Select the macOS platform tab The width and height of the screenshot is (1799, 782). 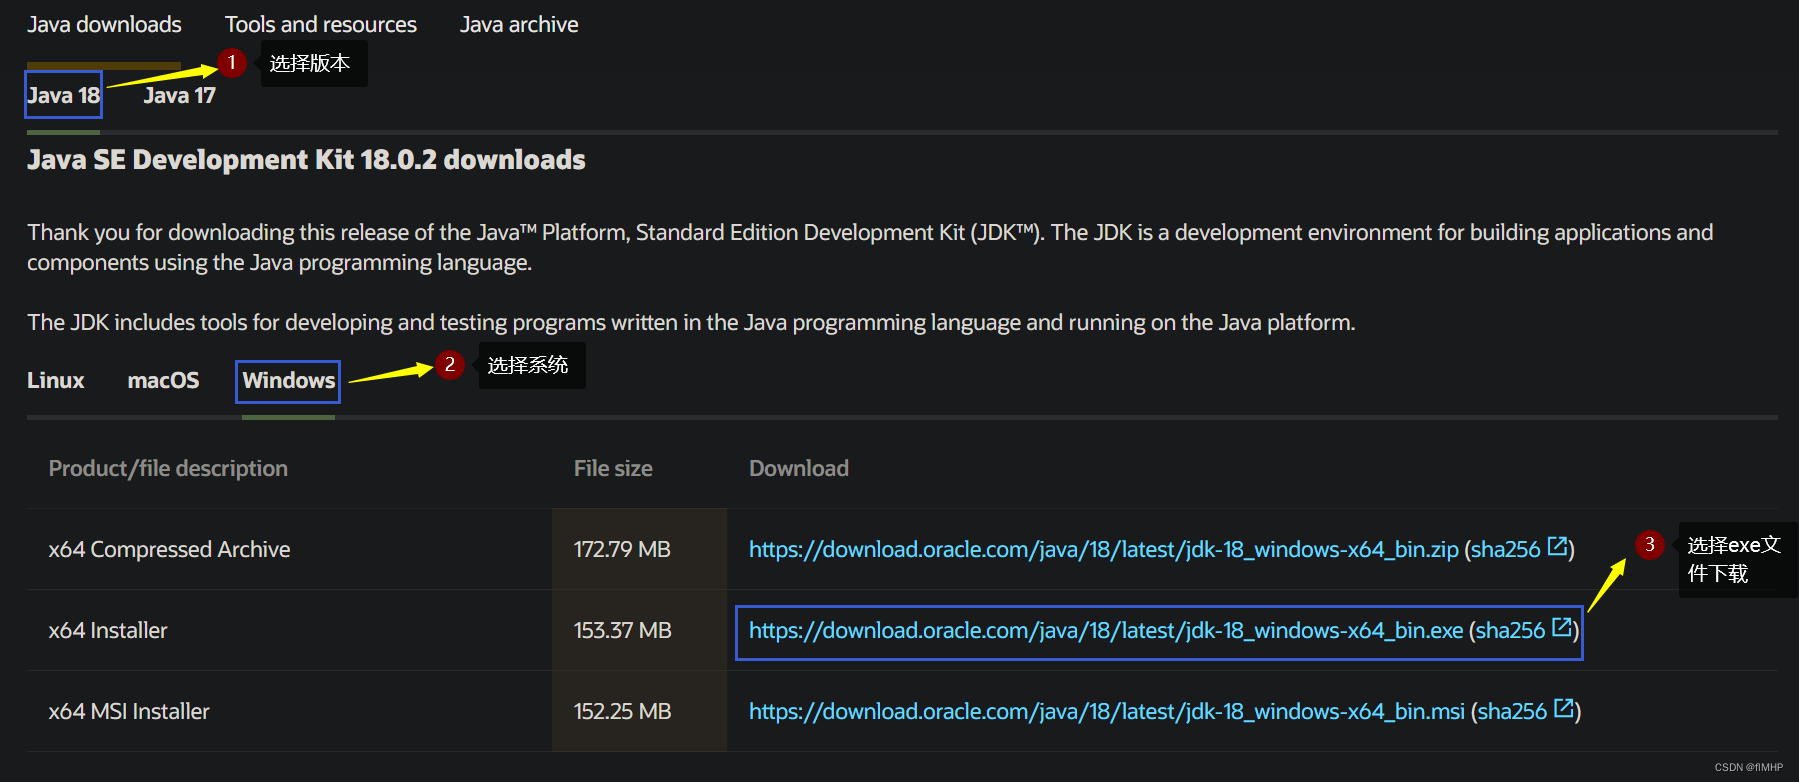pos(163,381)
